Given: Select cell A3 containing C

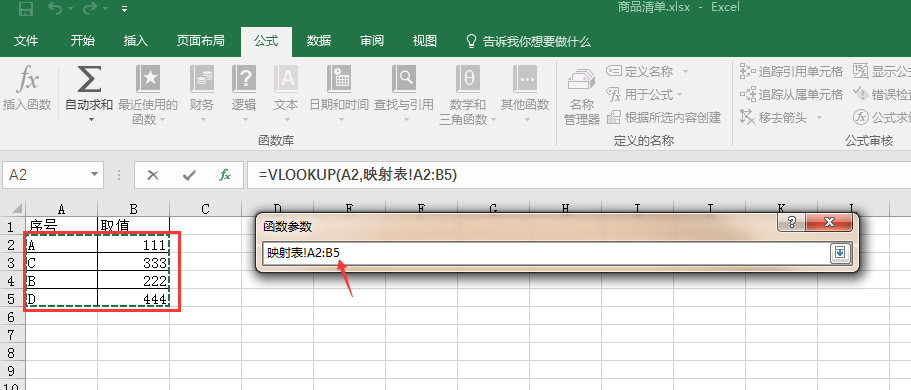Looking at the screenshot, I should 62,262.
